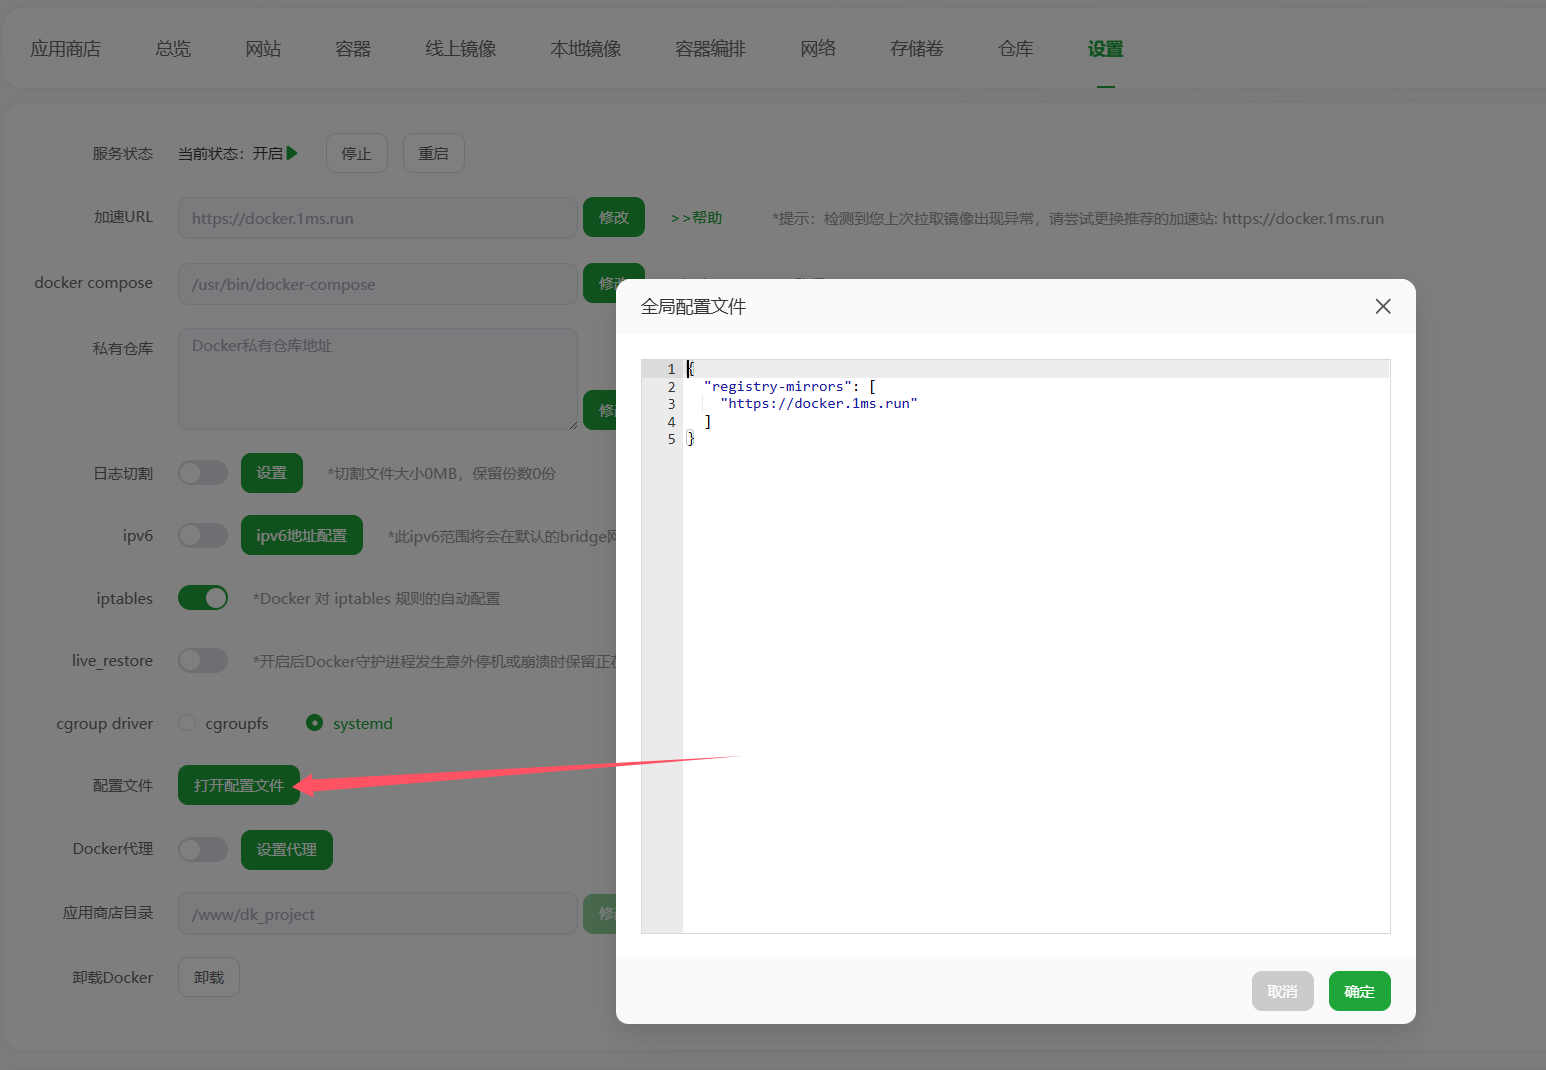
Task: Click the "registry-mirrors" line in editor
Action: click(790, 386)
